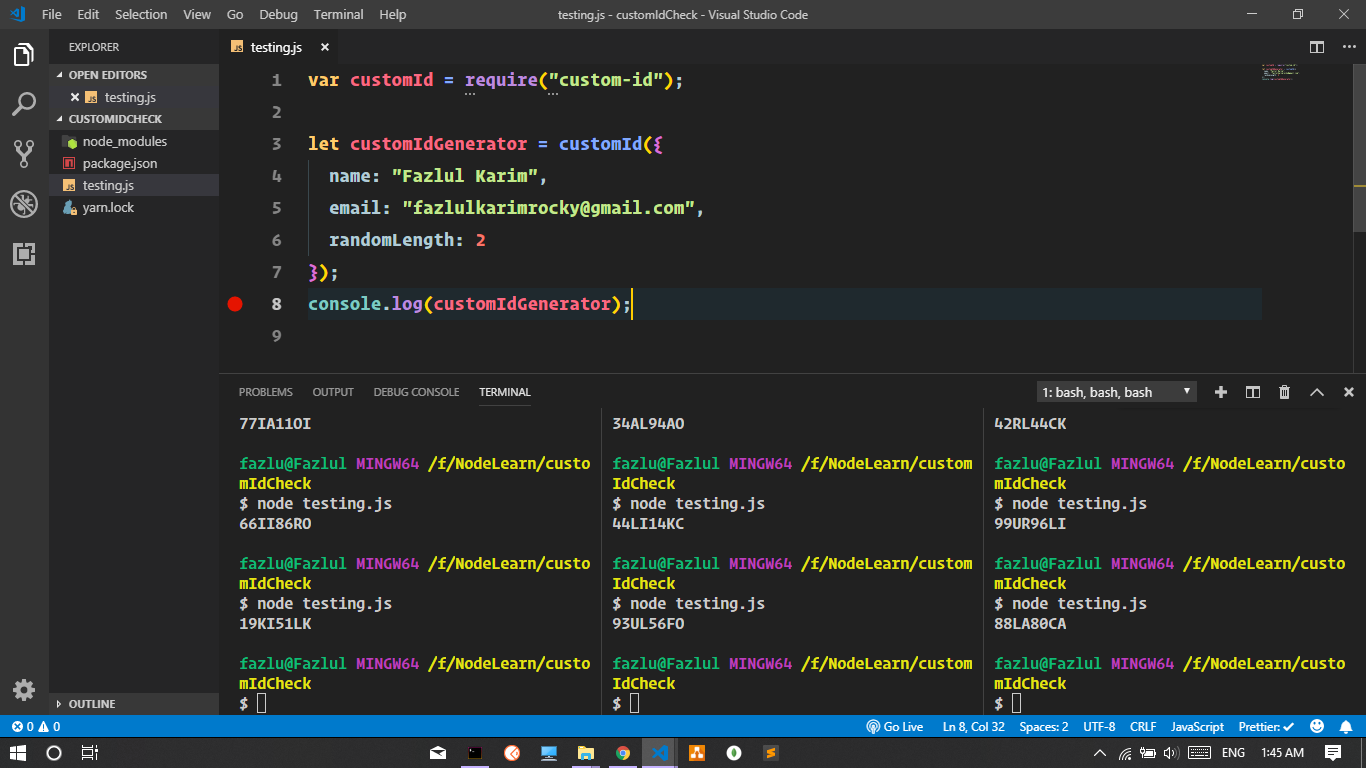Open the Search view in activity bar
This screenshot has width=1366, height=768.
[x=24, y=104]
